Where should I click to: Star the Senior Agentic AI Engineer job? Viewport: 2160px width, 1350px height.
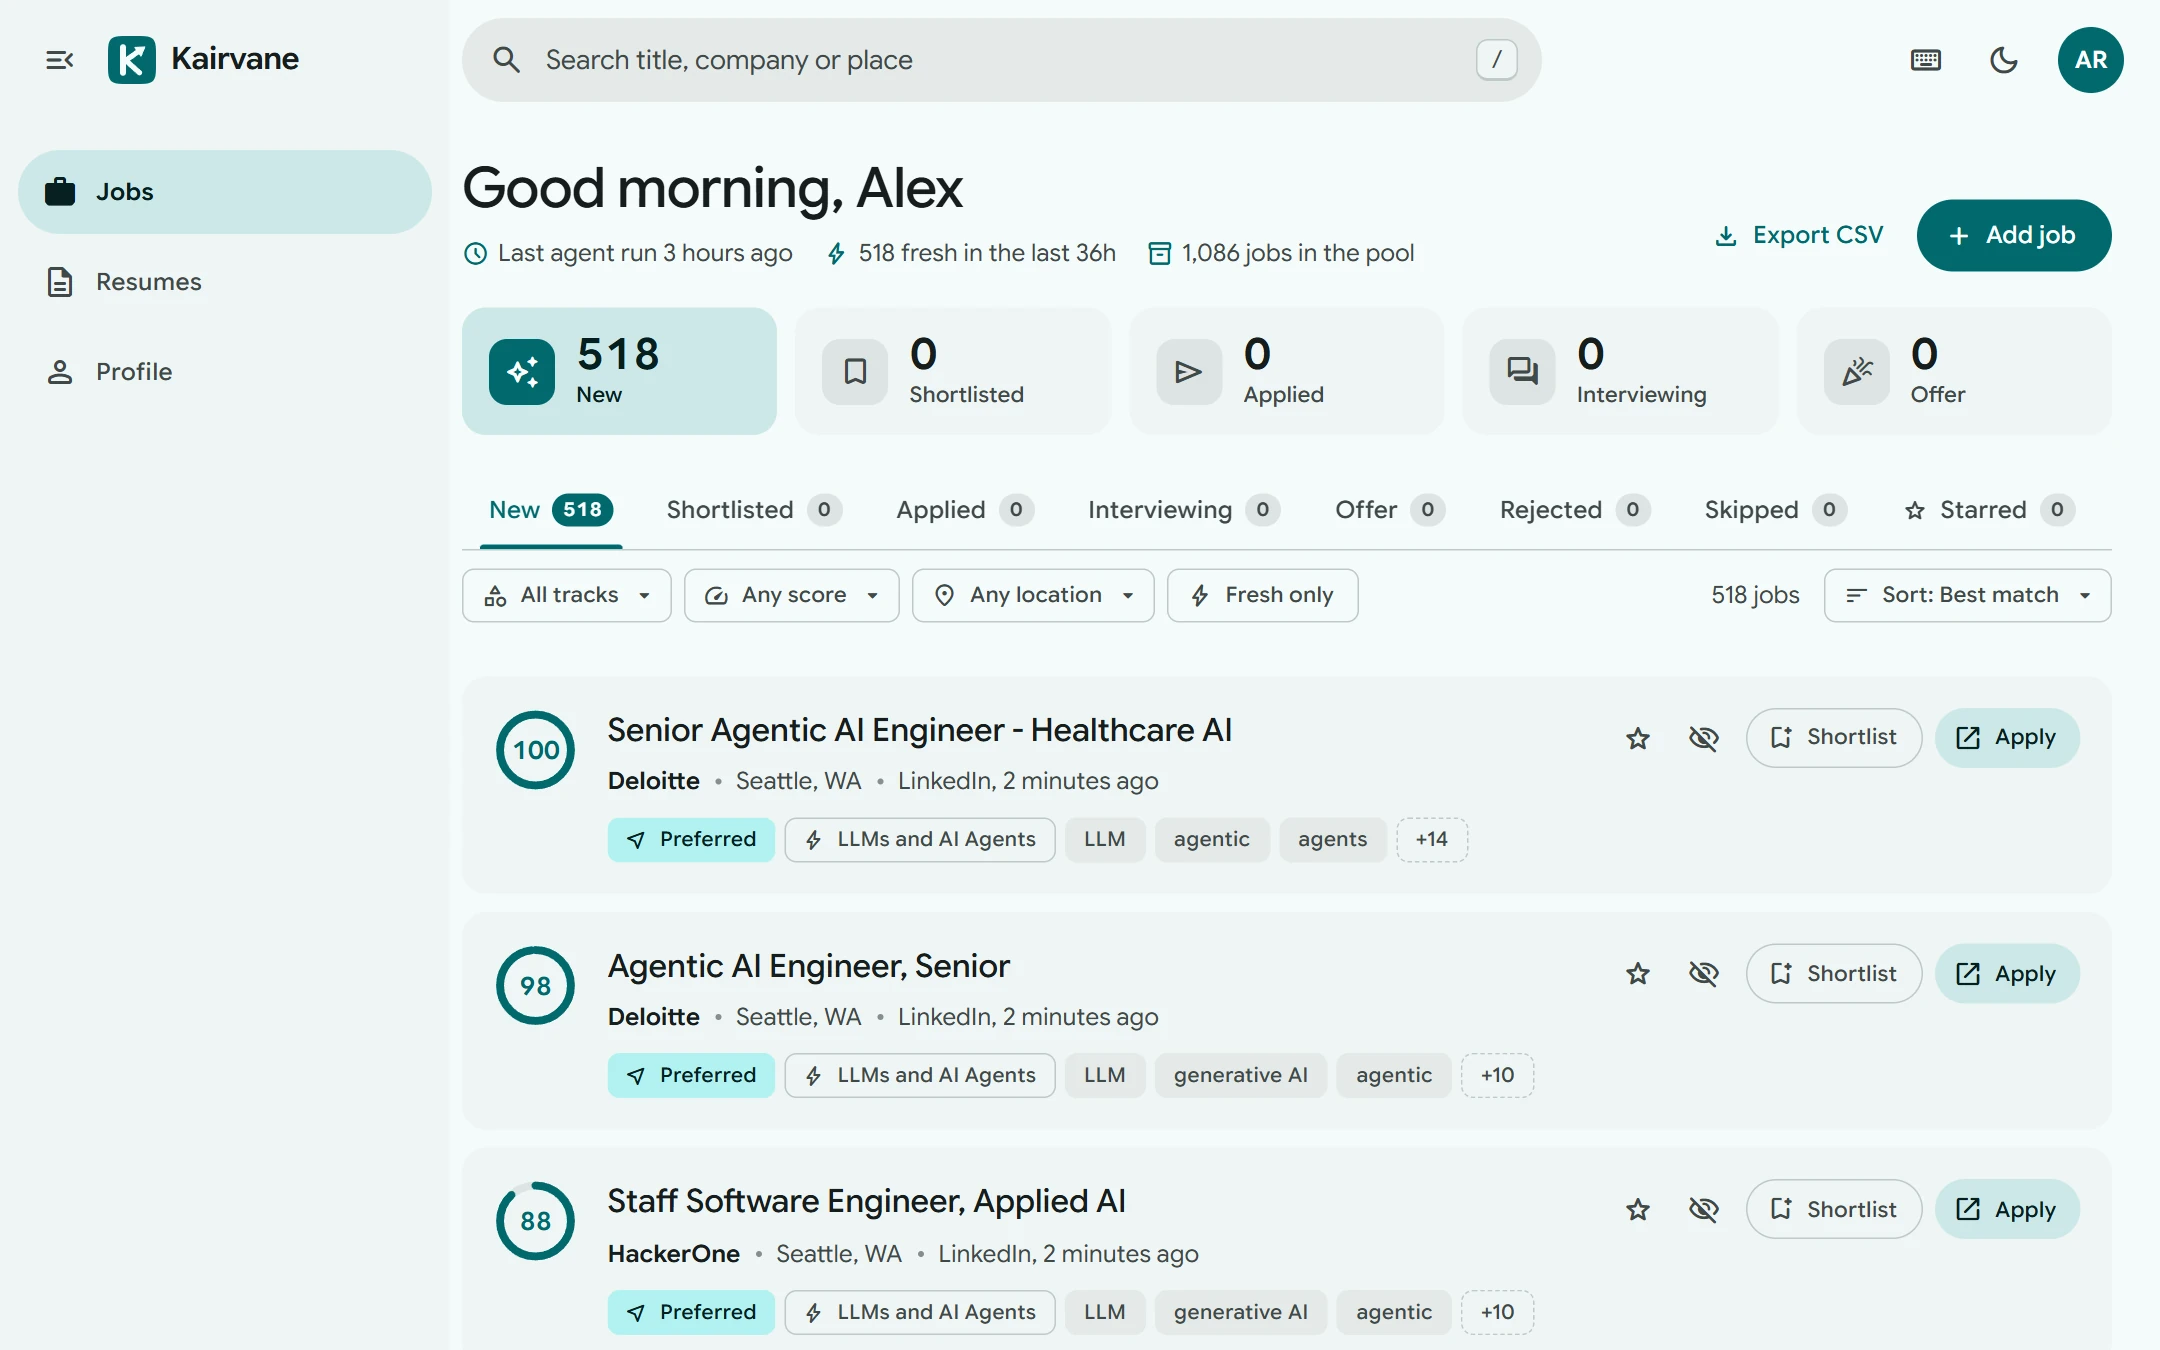click(1638, 738)
